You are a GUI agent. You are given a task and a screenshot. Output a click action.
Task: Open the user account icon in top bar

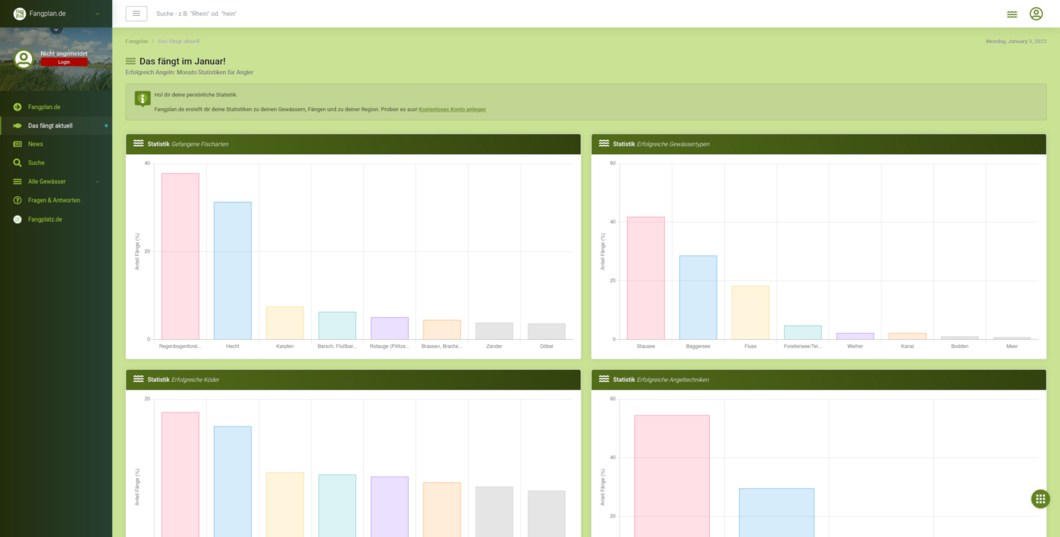coord(1036,14)
